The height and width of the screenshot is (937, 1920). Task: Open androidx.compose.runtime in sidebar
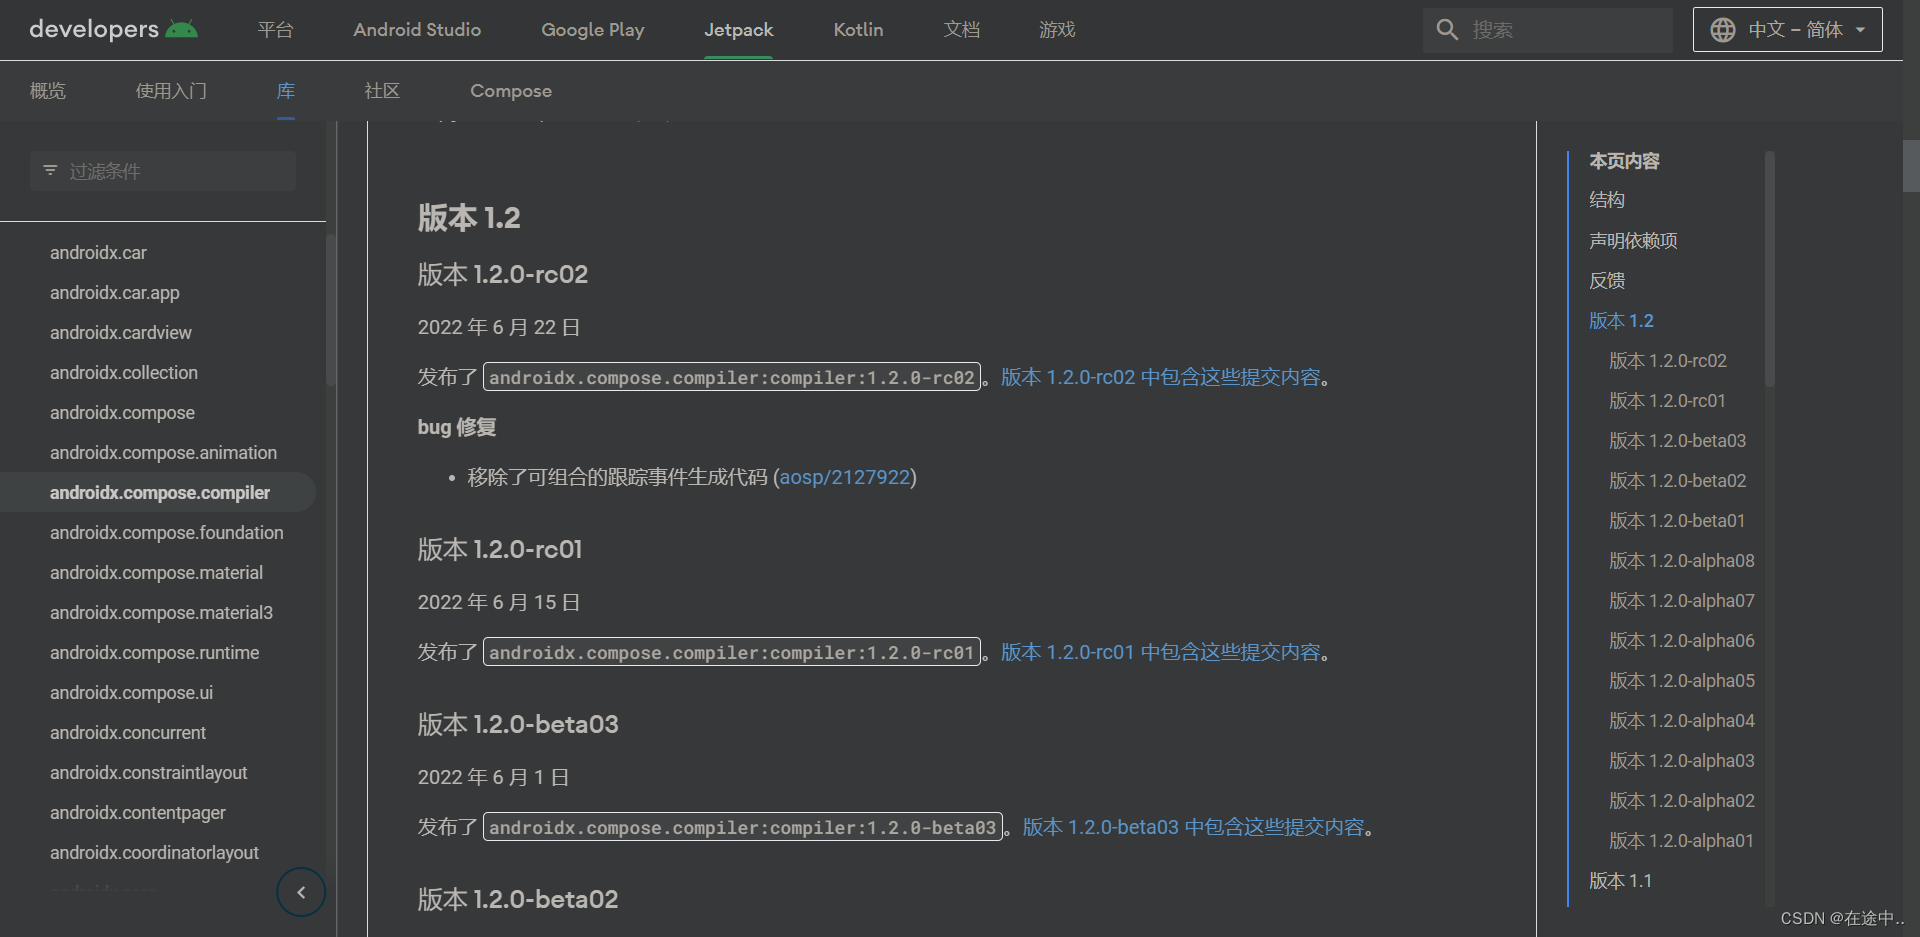pos(154,653)
